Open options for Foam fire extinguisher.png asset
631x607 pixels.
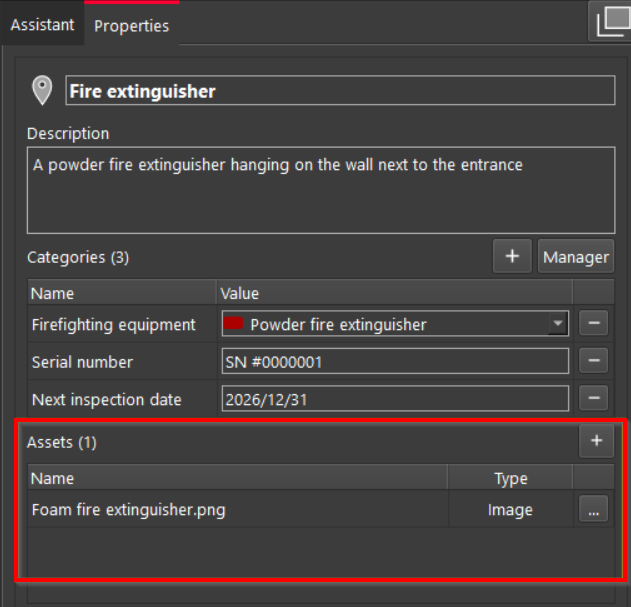(x=593, y=510)
